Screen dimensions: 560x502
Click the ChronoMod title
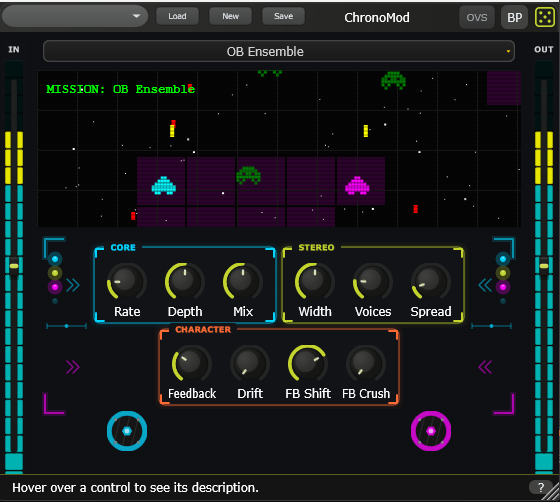pos(377,17)
